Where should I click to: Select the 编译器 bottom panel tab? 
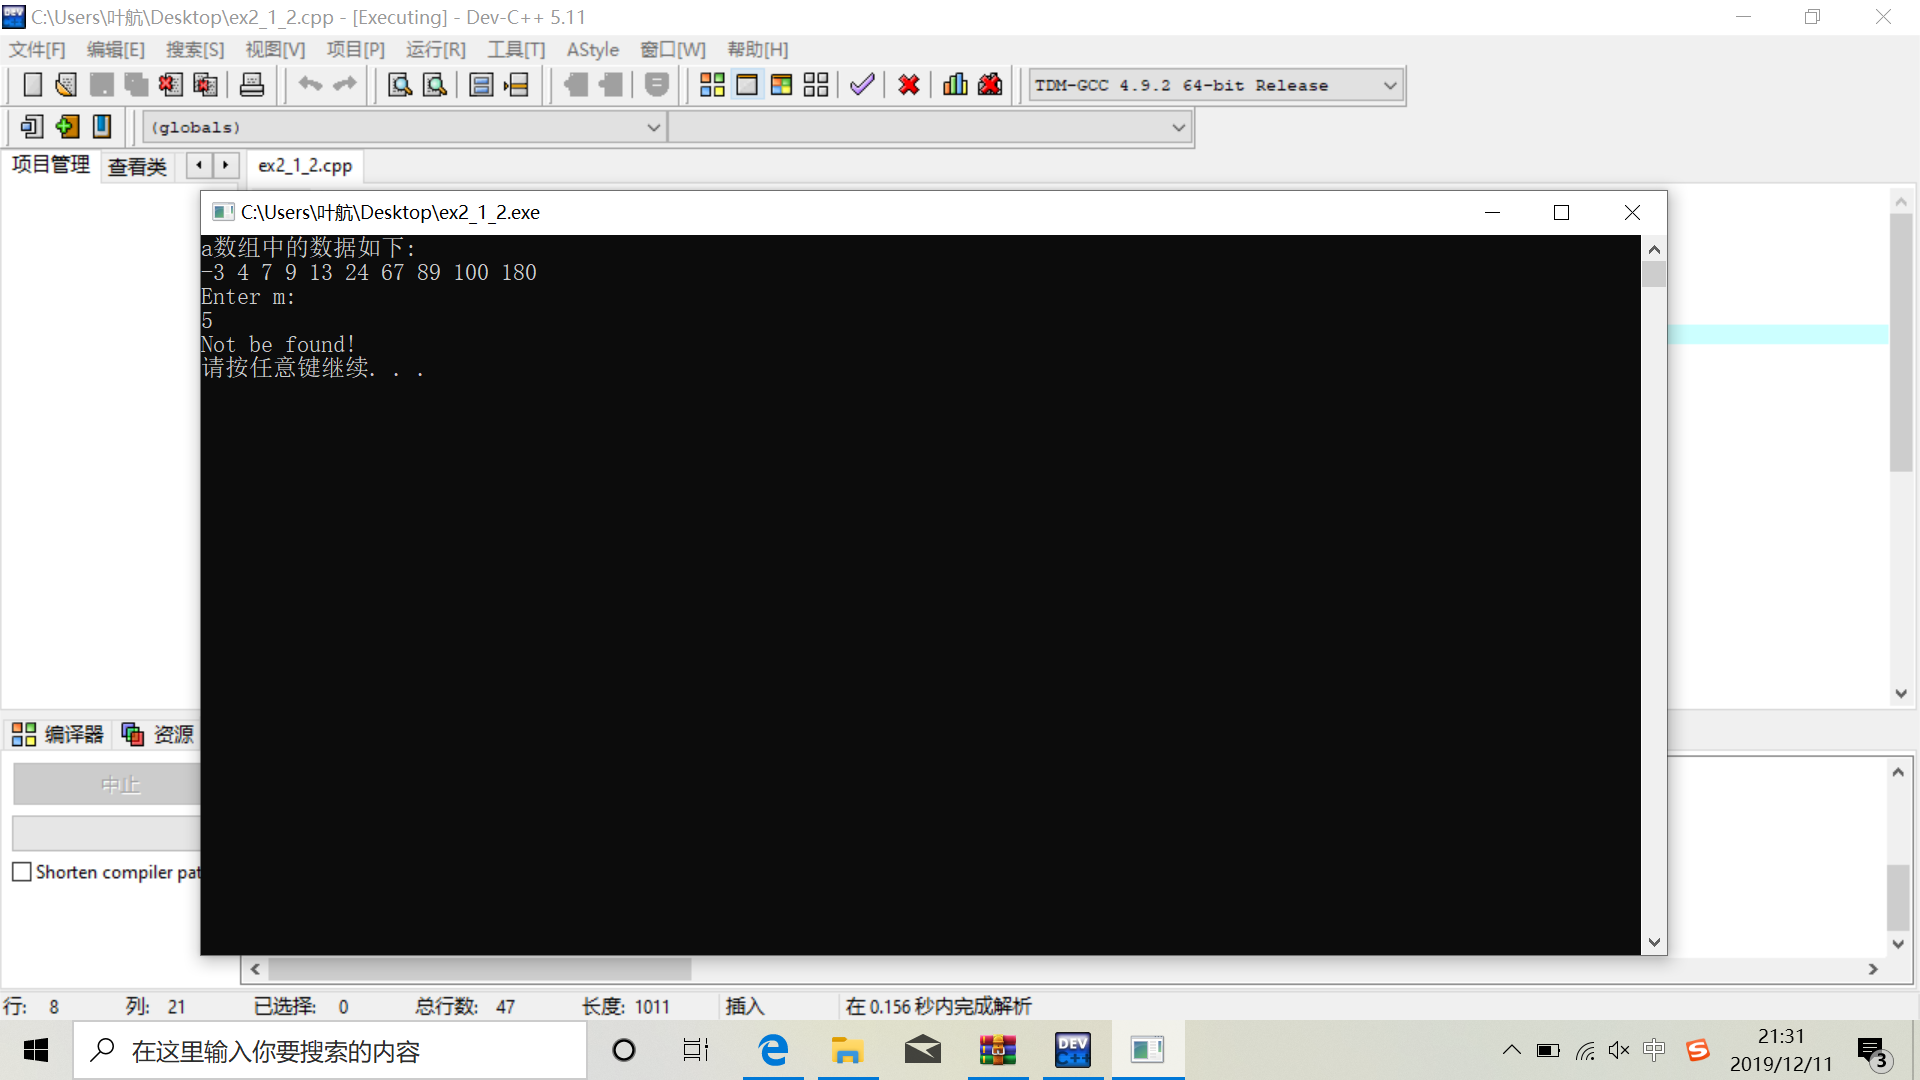59,735
